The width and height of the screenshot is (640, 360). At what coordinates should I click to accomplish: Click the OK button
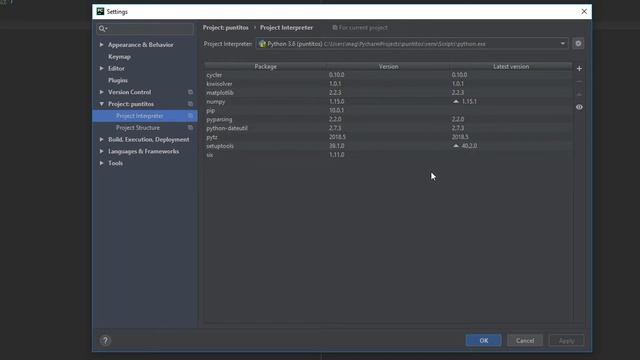(x=484, y=340)
